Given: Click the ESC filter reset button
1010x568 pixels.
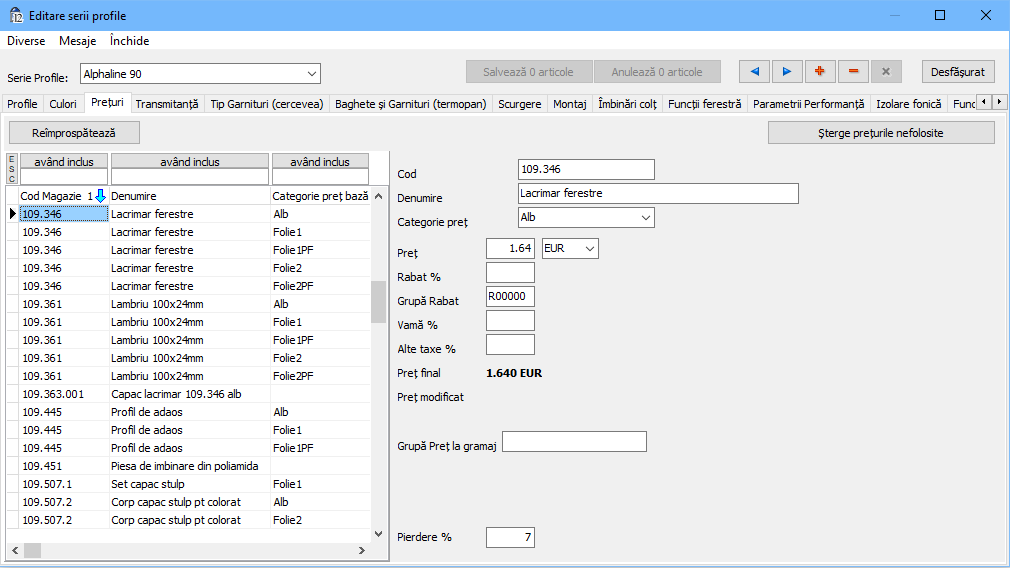Looking at the screenshot, I should pos(12,169).
